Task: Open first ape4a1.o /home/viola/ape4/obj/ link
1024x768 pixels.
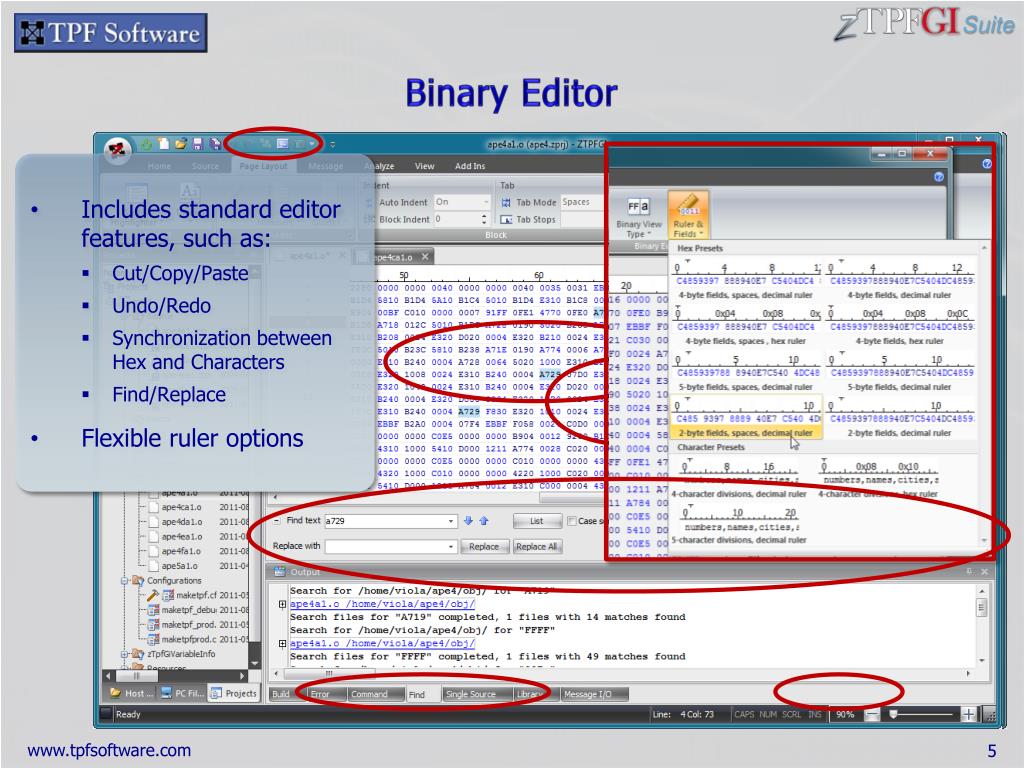Action: click(x=382, y=604)
